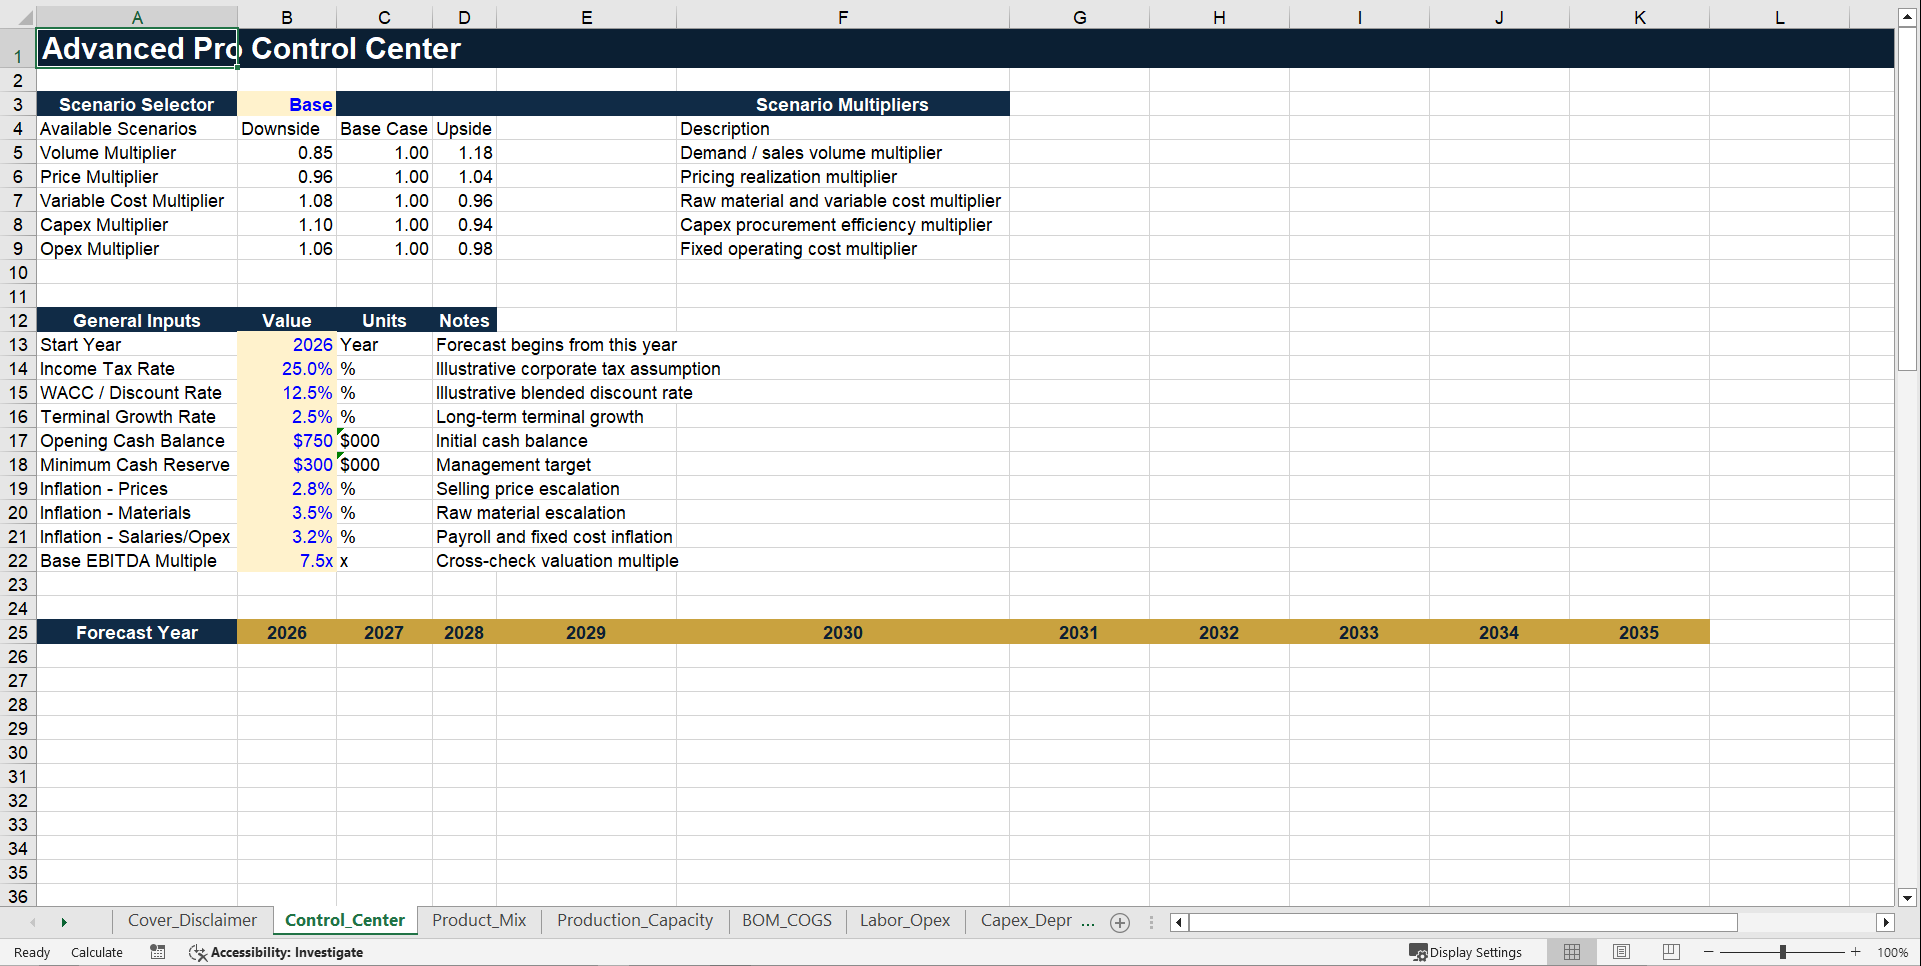The width and height of the screenshot is (1921, 966).
Task: Select column L header
Action: [1779, 17]
